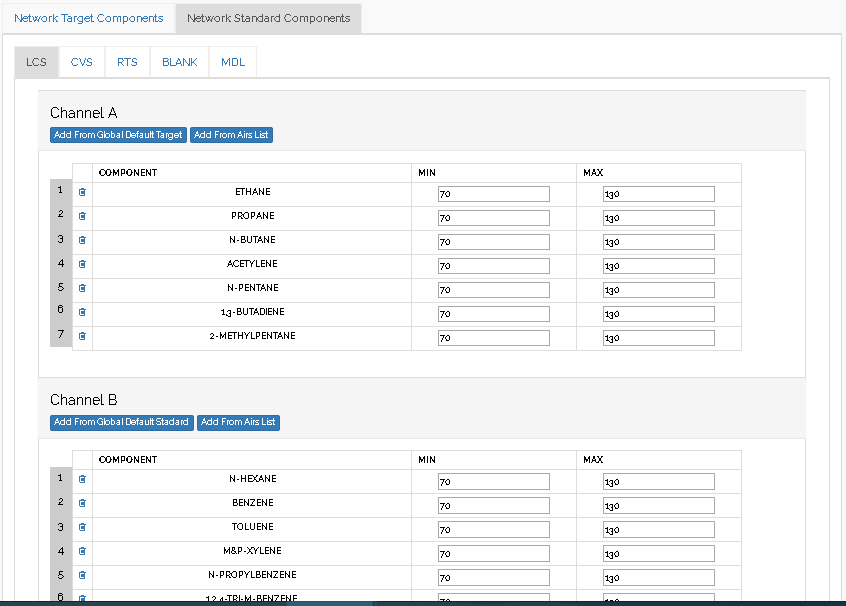Click Add From Global Default Target button
The height and width of the screenshot is (606, 846).
point(118,135)
